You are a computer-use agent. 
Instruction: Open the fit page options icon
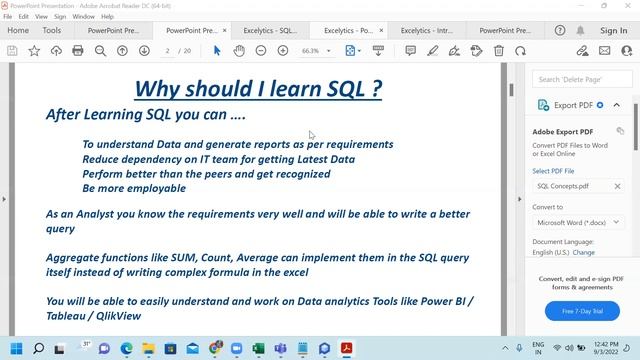(x=351, y=51)
